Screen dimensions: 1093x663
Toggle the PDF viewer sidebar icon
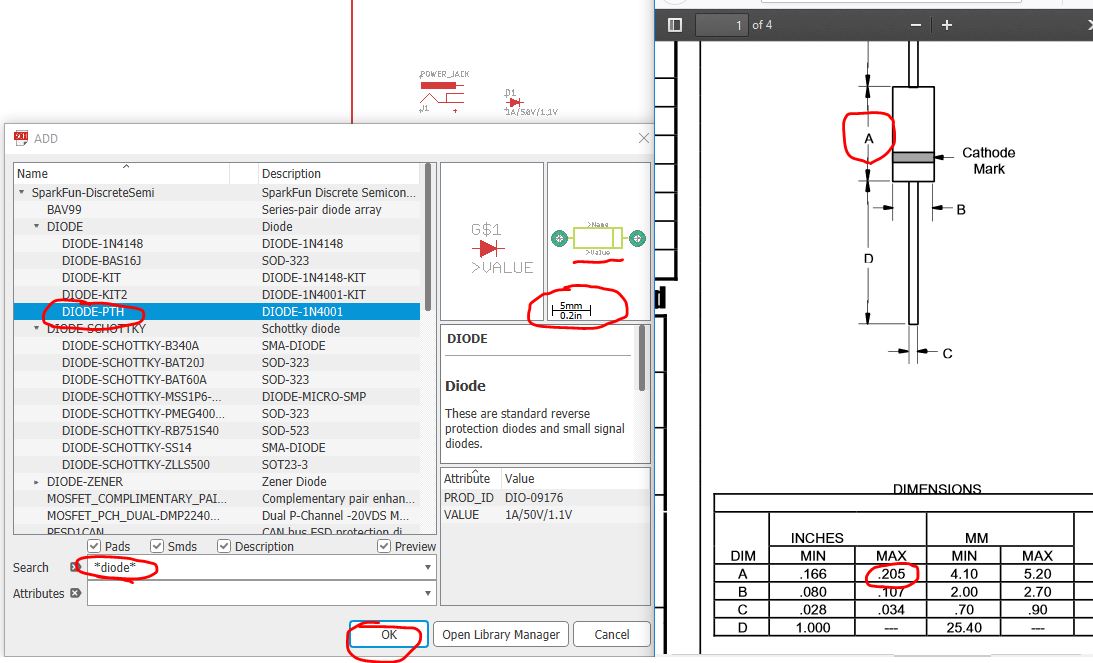point(675,25)
